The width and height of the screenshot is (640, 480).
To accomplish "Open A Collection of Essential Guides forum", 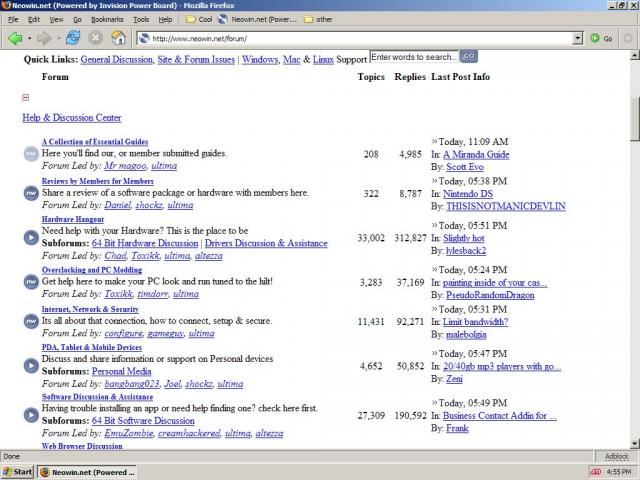I will 95,142.
